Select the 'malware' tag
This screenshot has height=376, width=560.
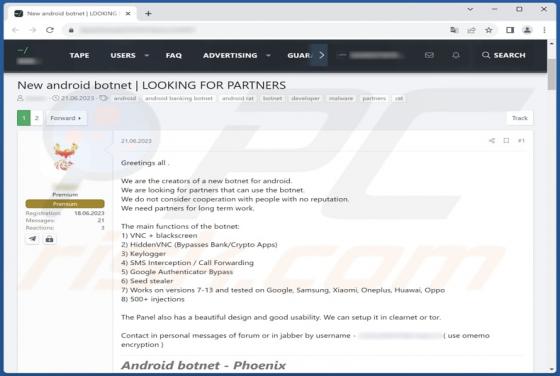point(341,98)
